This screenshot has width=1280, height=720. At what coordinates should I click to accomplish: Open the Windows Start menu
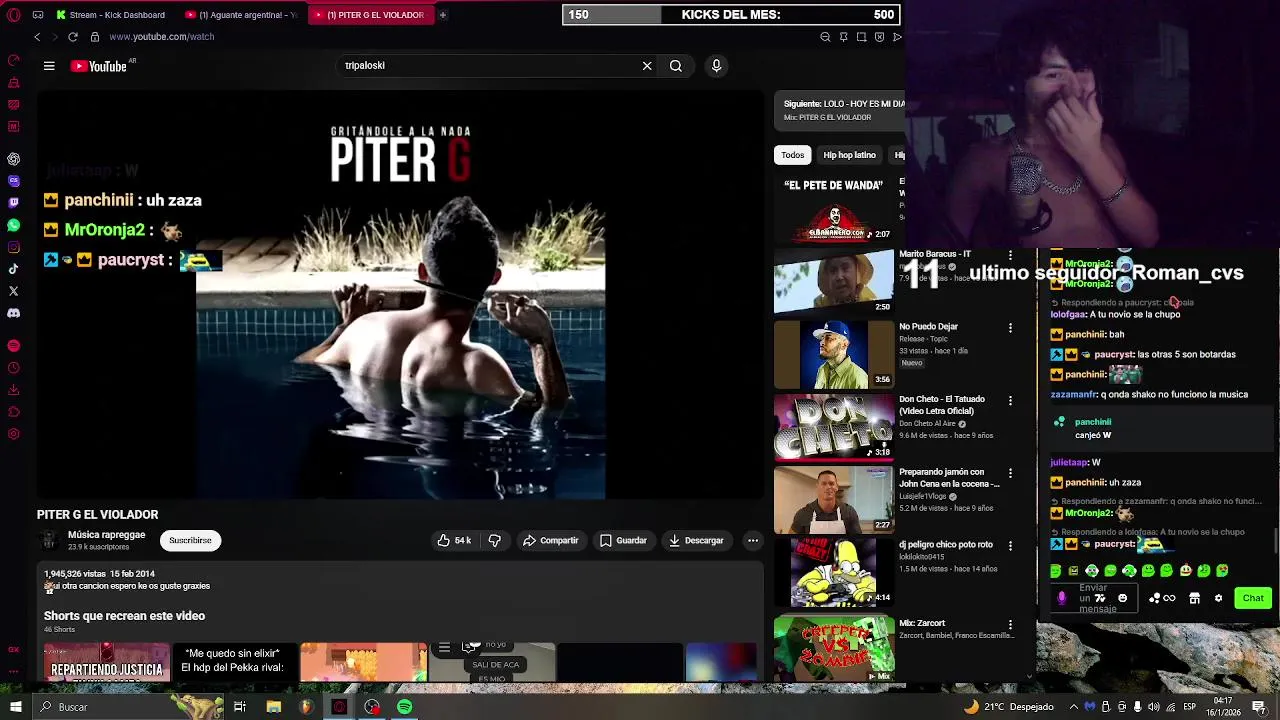click(x=15, y=707)
